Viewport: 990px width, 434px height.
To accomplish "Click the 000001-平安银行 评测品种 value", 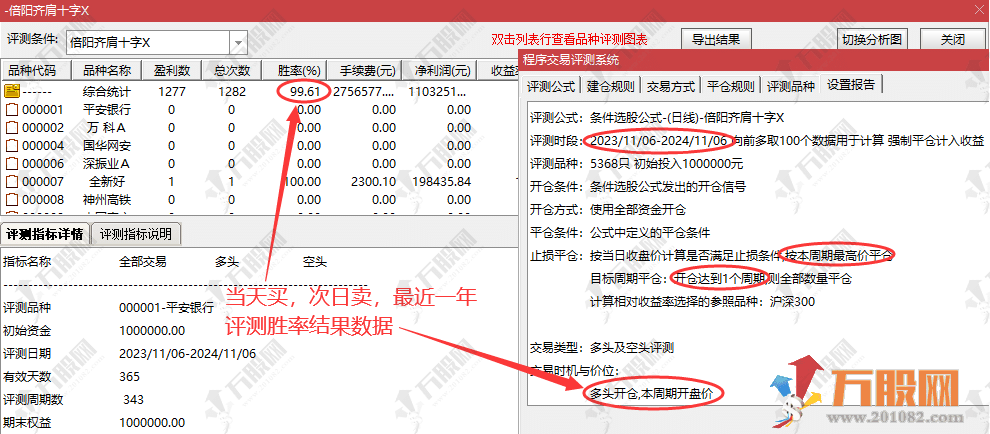I will click(166, 308).
